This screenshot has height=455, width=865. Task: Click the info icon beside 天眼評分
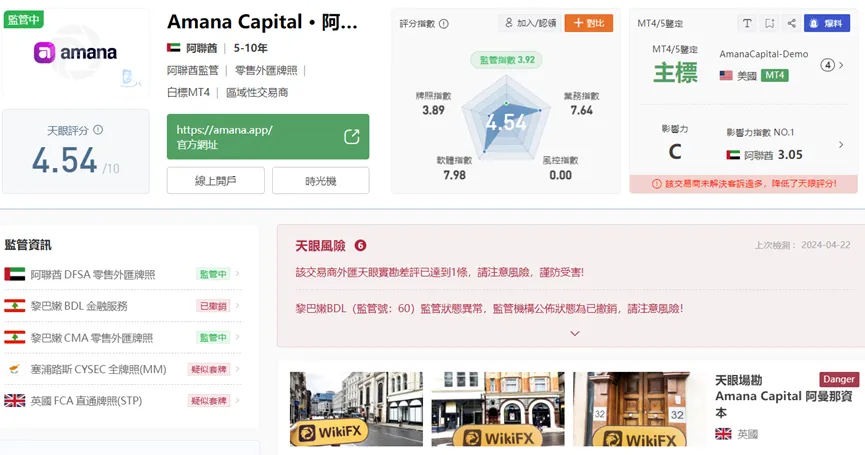[x=98, y=130]
